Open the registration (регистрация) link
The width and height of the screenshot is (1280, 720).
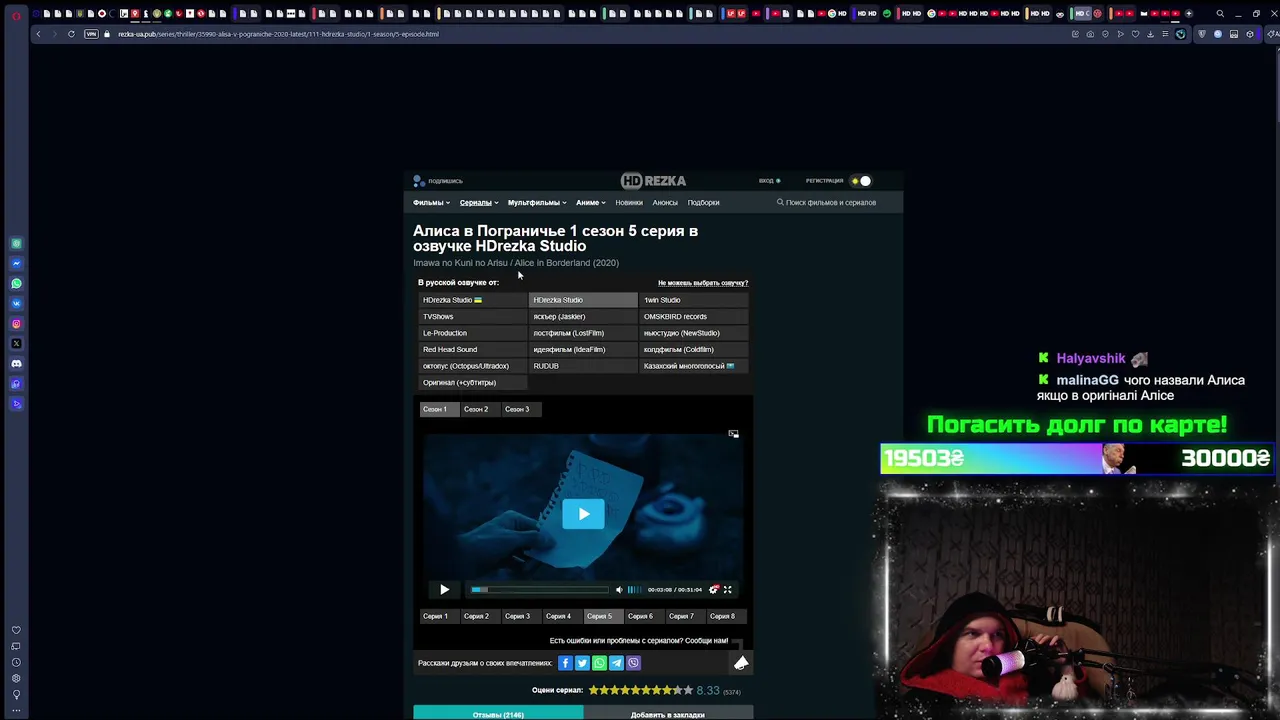click(825, 181)
